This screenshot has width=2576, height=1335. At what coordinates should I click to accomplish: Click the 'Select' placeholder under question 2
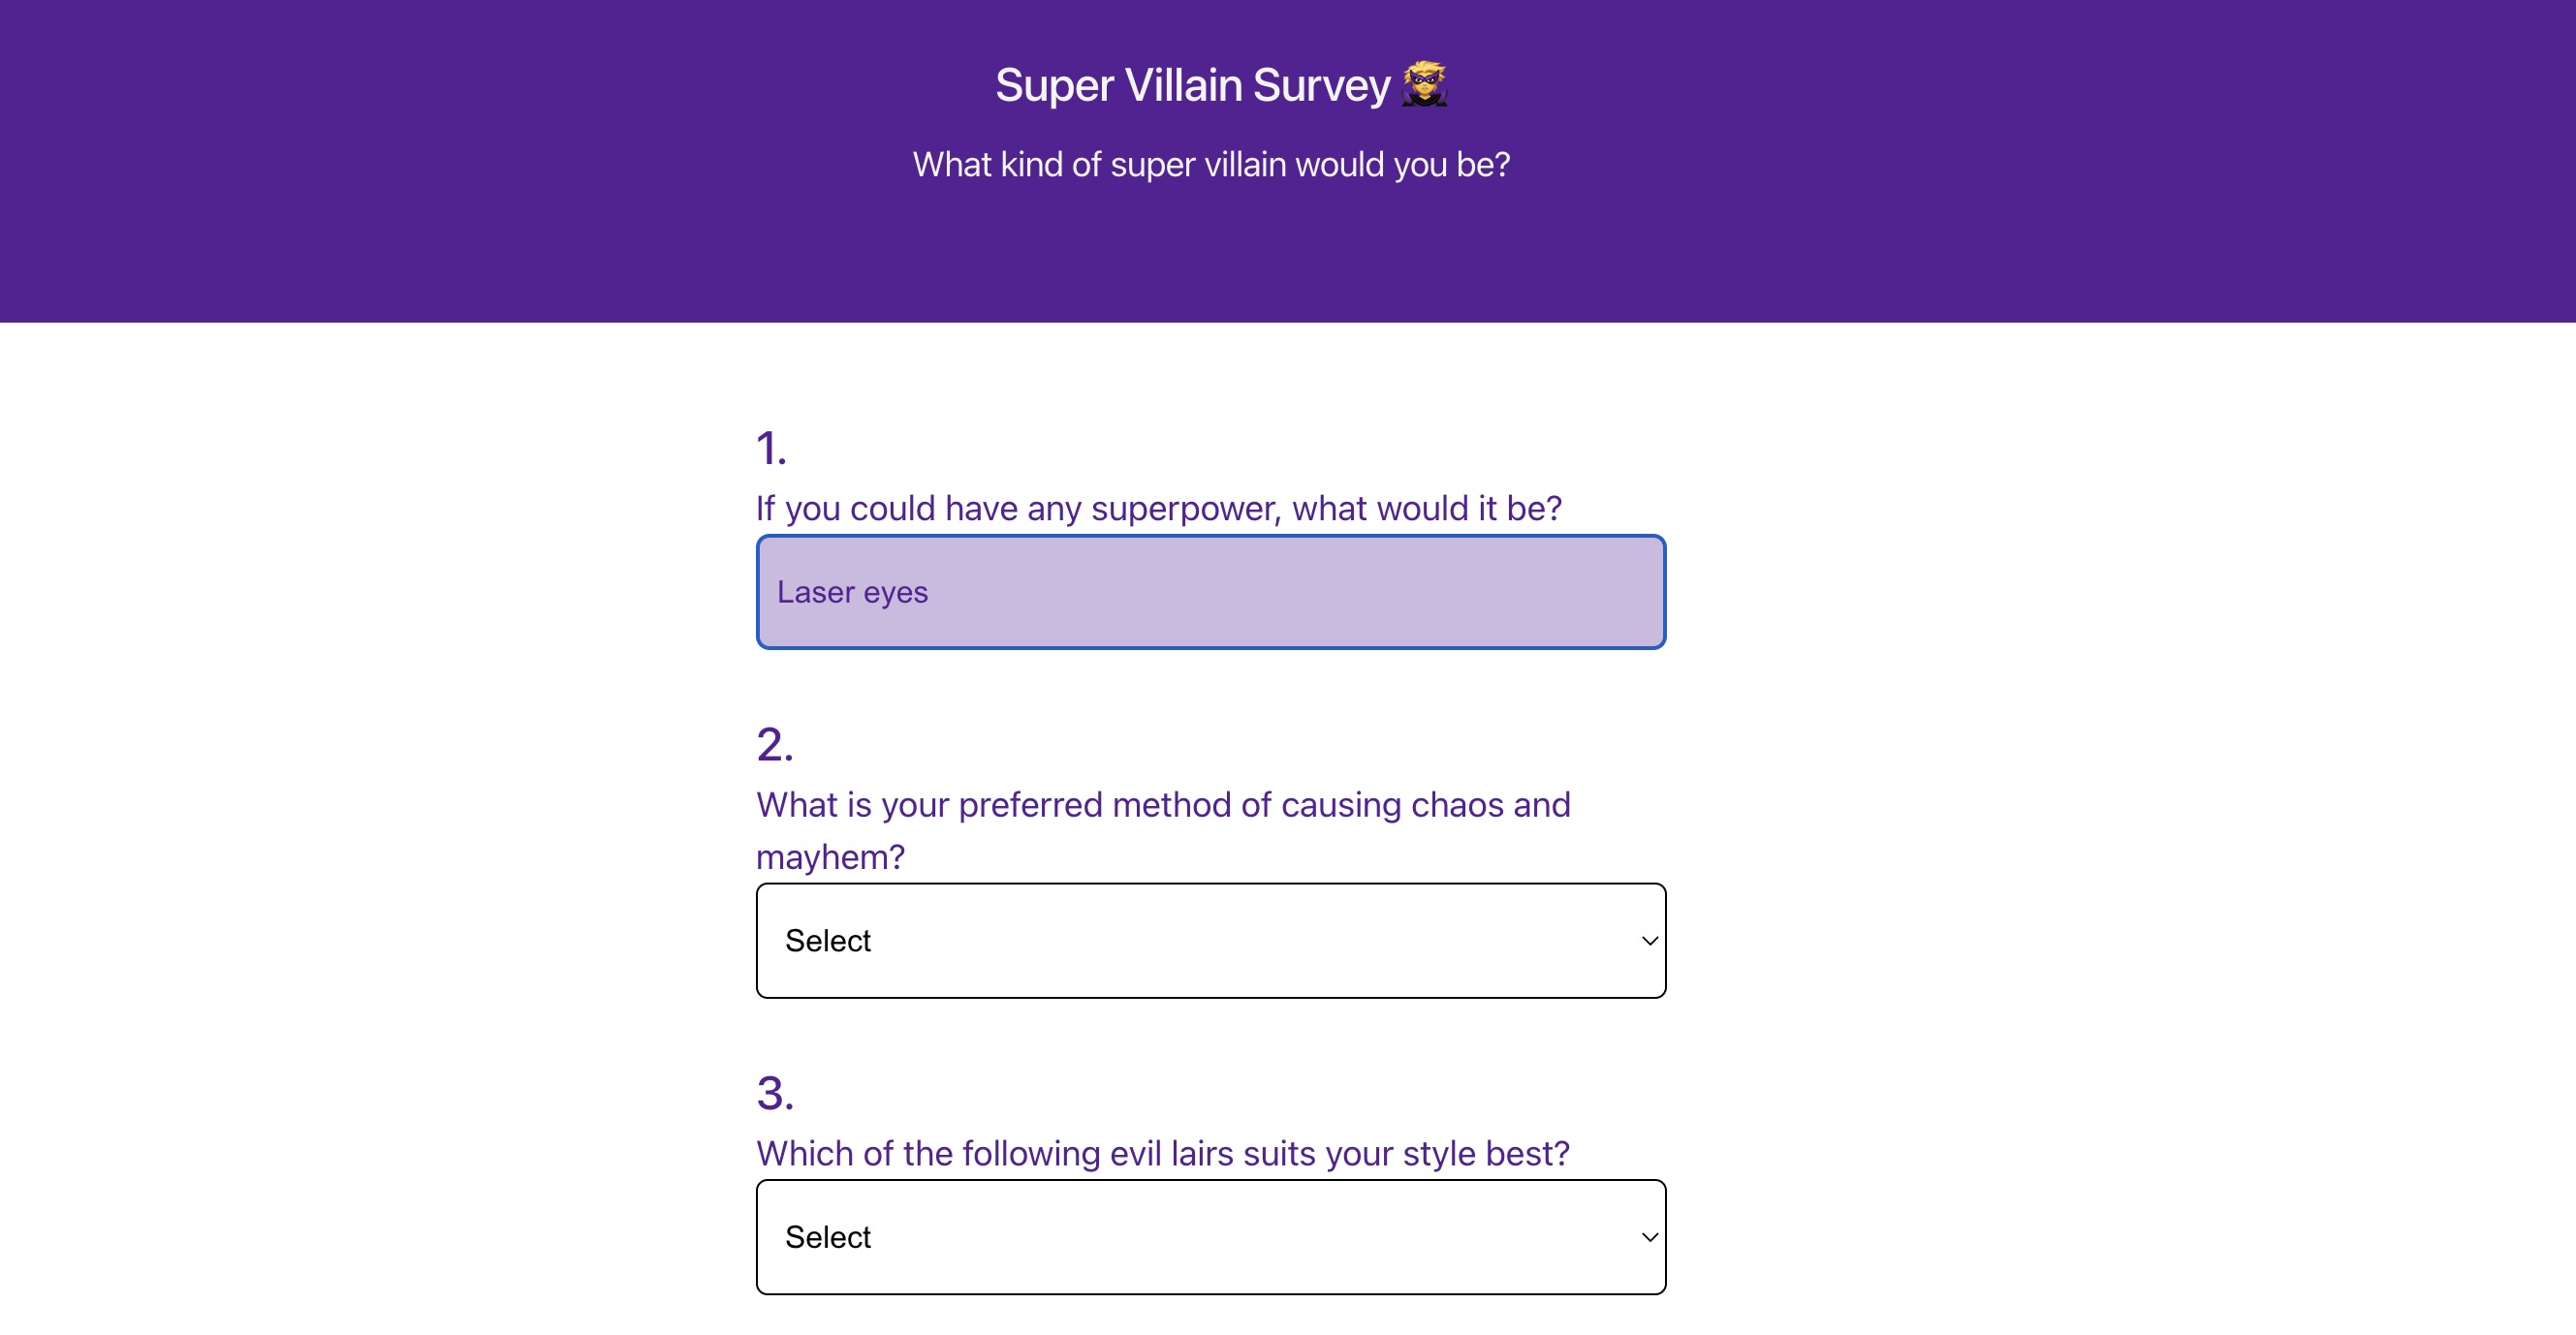828,940
